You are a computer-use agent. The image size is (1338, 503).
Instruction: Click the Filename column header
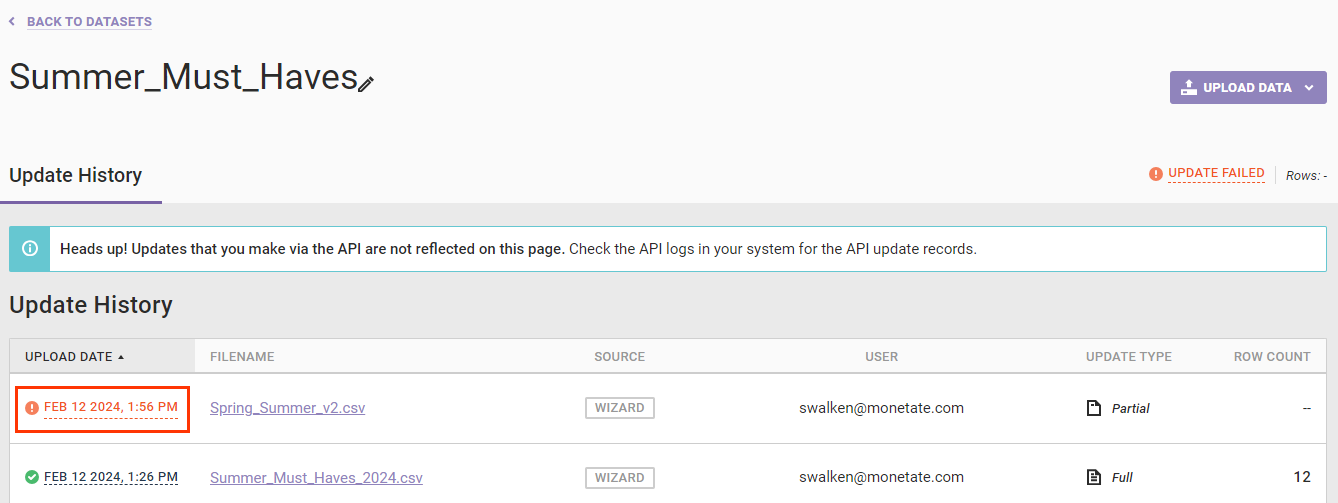coord(242,357)
